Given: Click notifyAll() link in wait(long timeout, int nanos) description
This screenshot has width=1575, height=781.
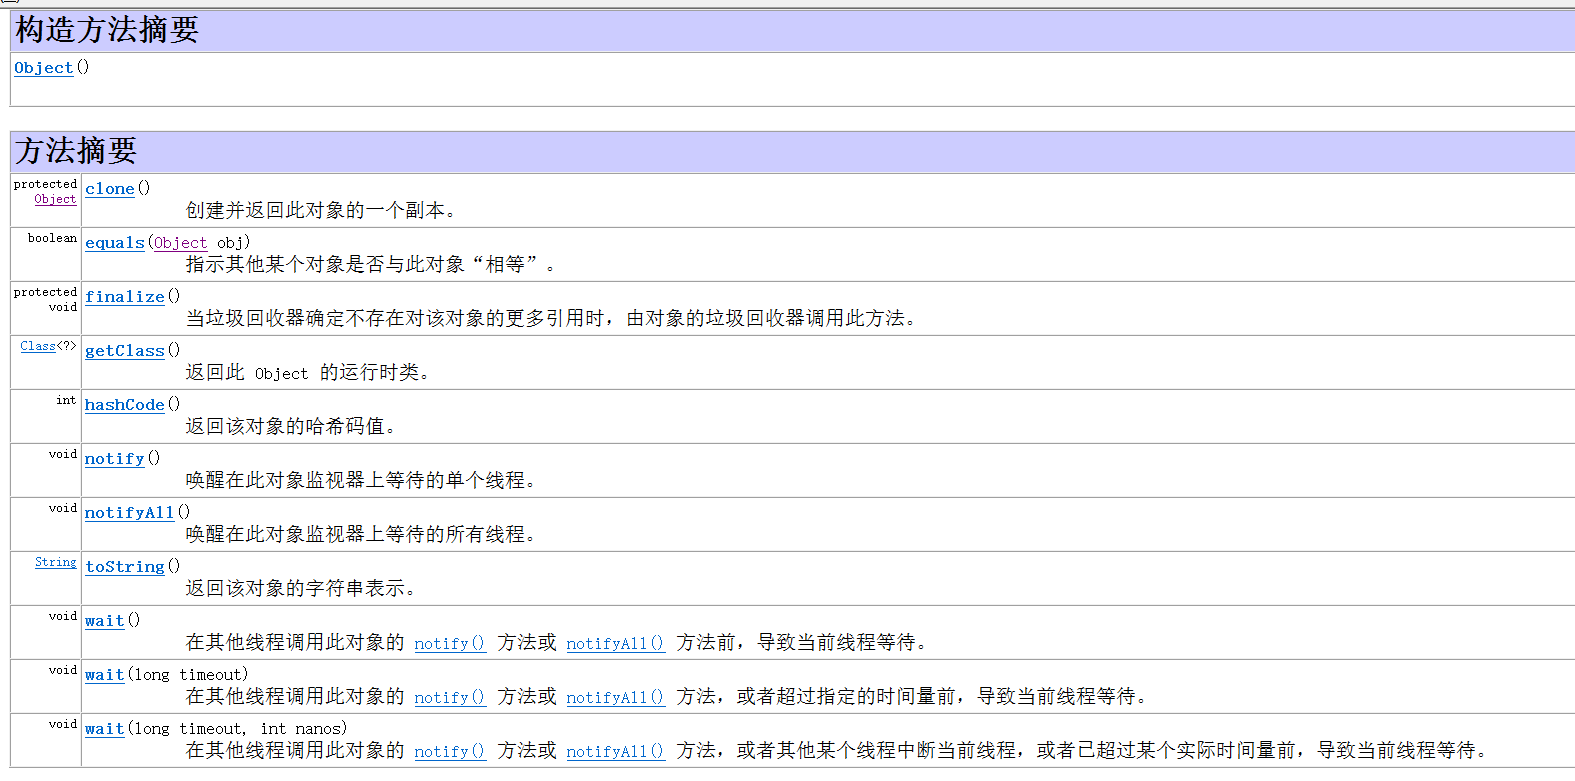Looking at the screenshot, I should tap(615, 752).
